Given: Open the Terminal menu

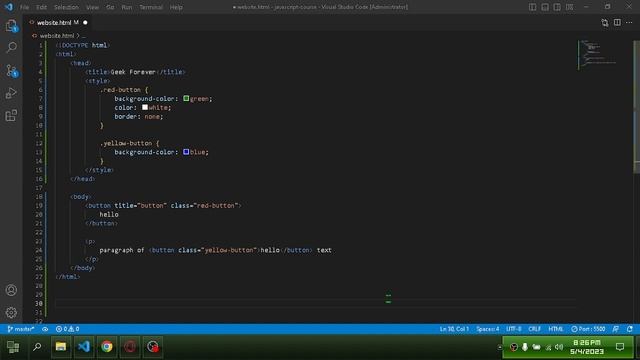Looking at the screenshot, I should (x=151, y=7).
